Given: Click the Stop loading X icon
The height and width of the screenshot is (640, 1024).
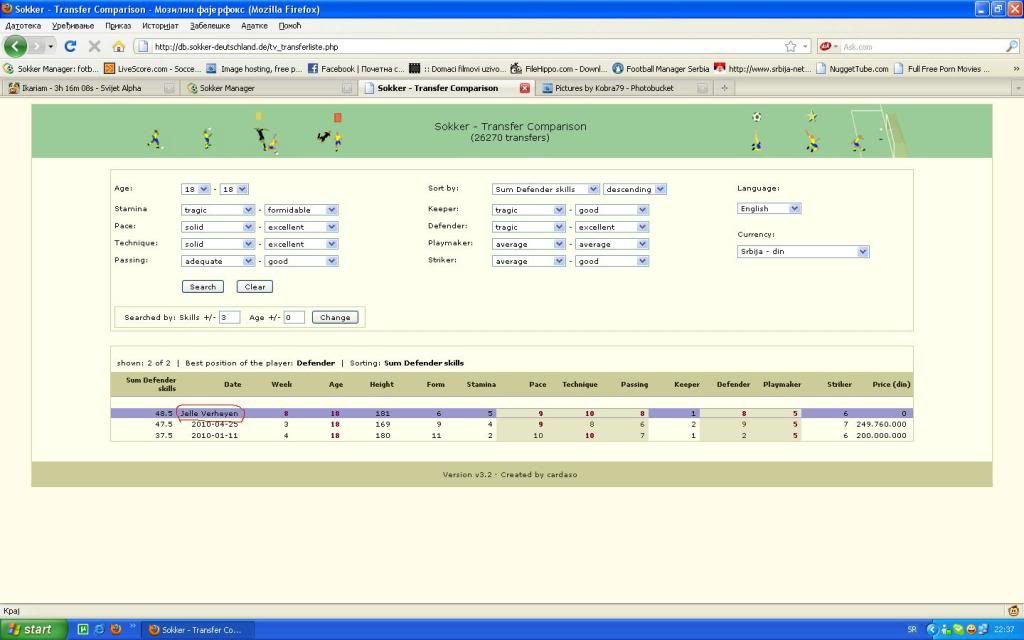Looking at the screenshot, I should 95,46.
